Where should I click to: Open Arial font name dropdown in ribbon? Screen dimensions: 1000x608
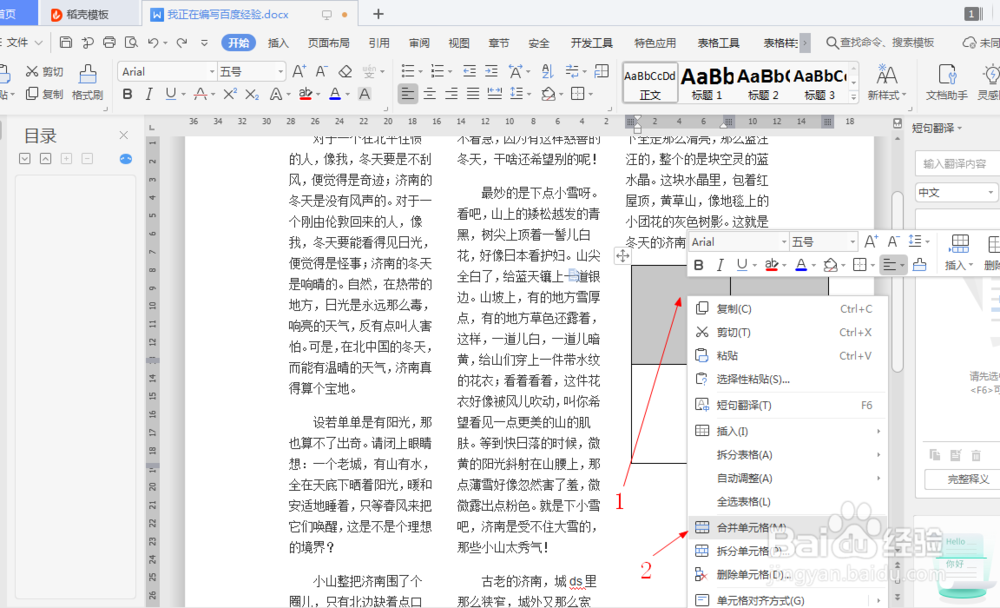click(x=212, y=71)
